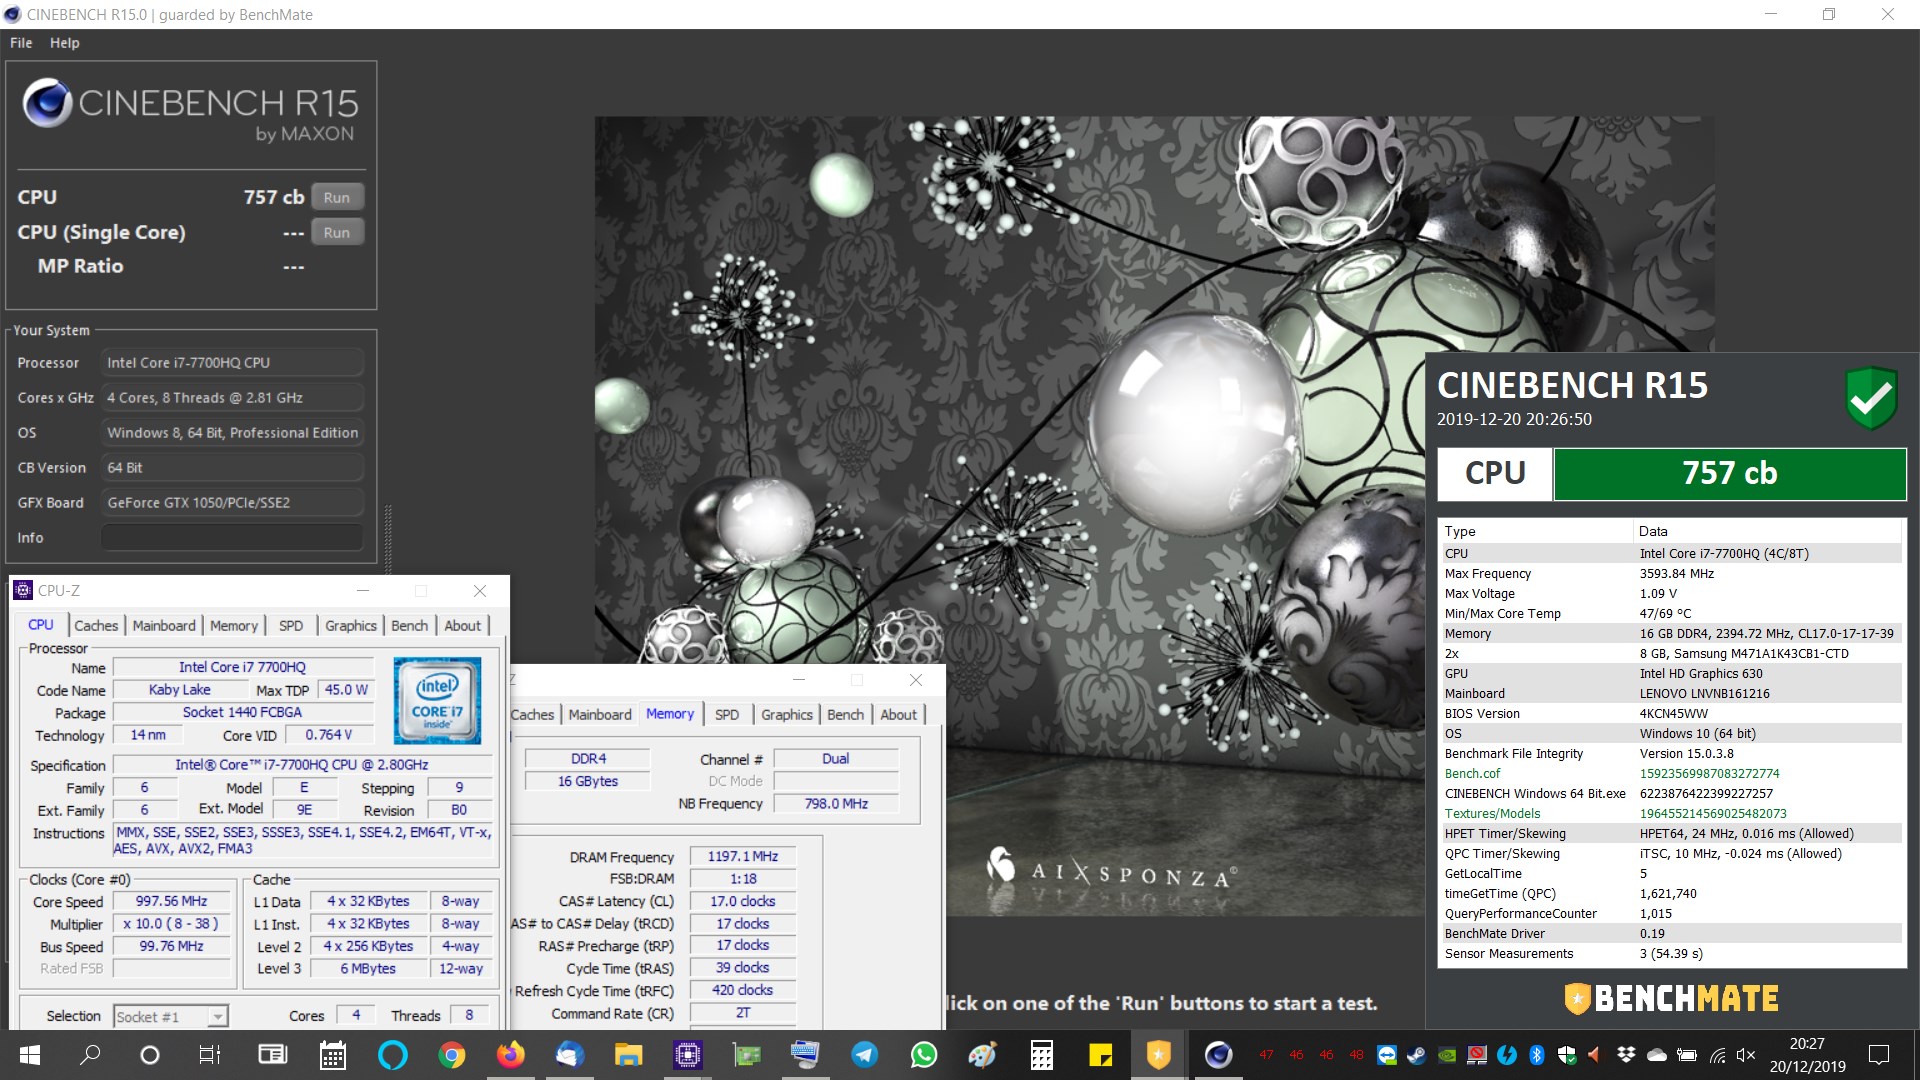The width and height of the screenshot is (1920, 1080).
Task: Click the TeamViewer tray icon
Action: [1387, 1055]
